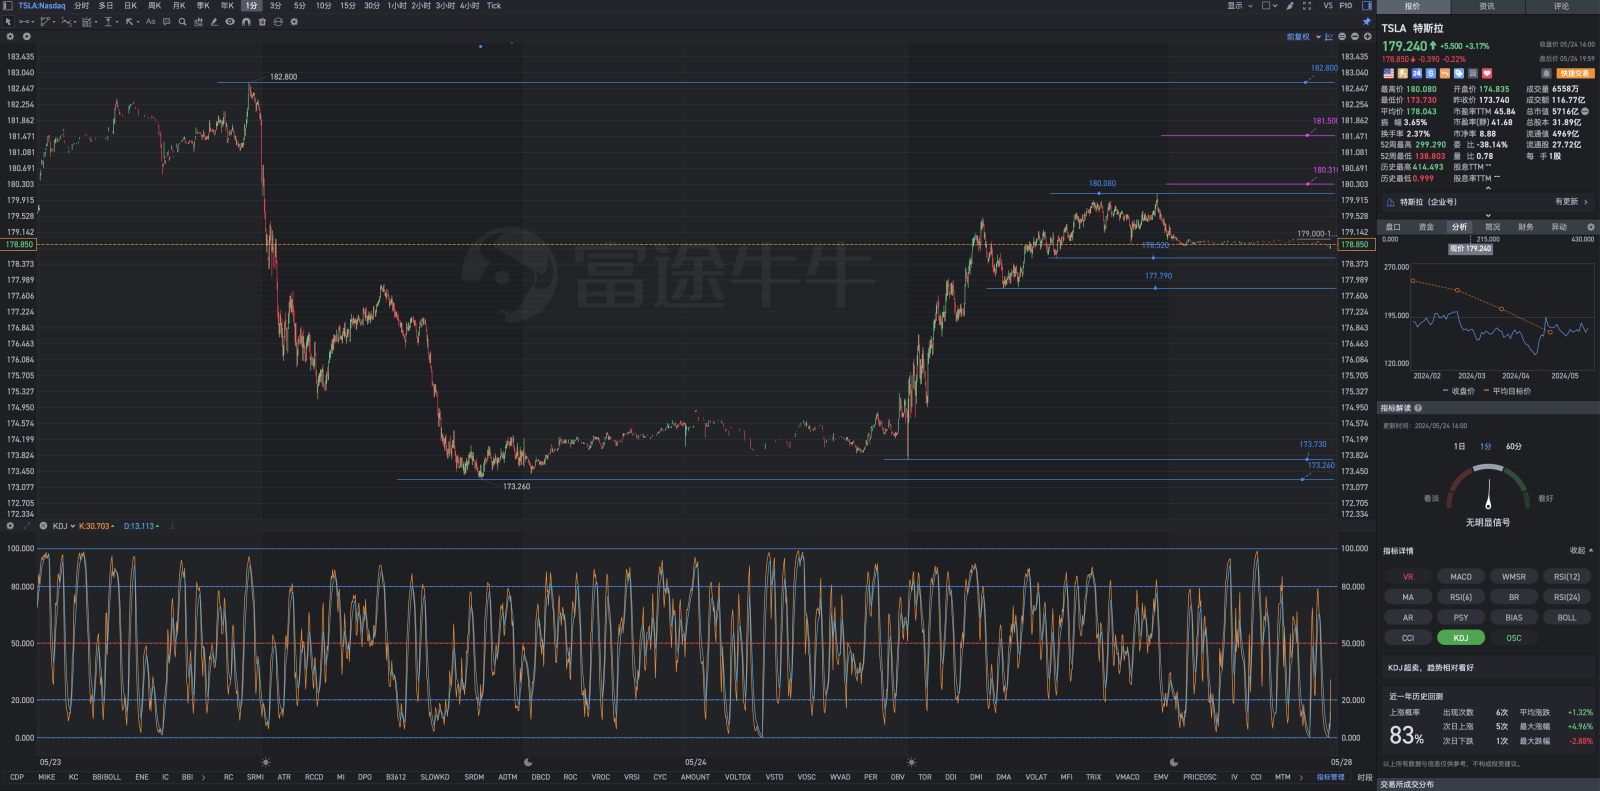Select the Tick period tab
Screen dimensions: 1600x791
pyautogui.click(x=494, y=6)
